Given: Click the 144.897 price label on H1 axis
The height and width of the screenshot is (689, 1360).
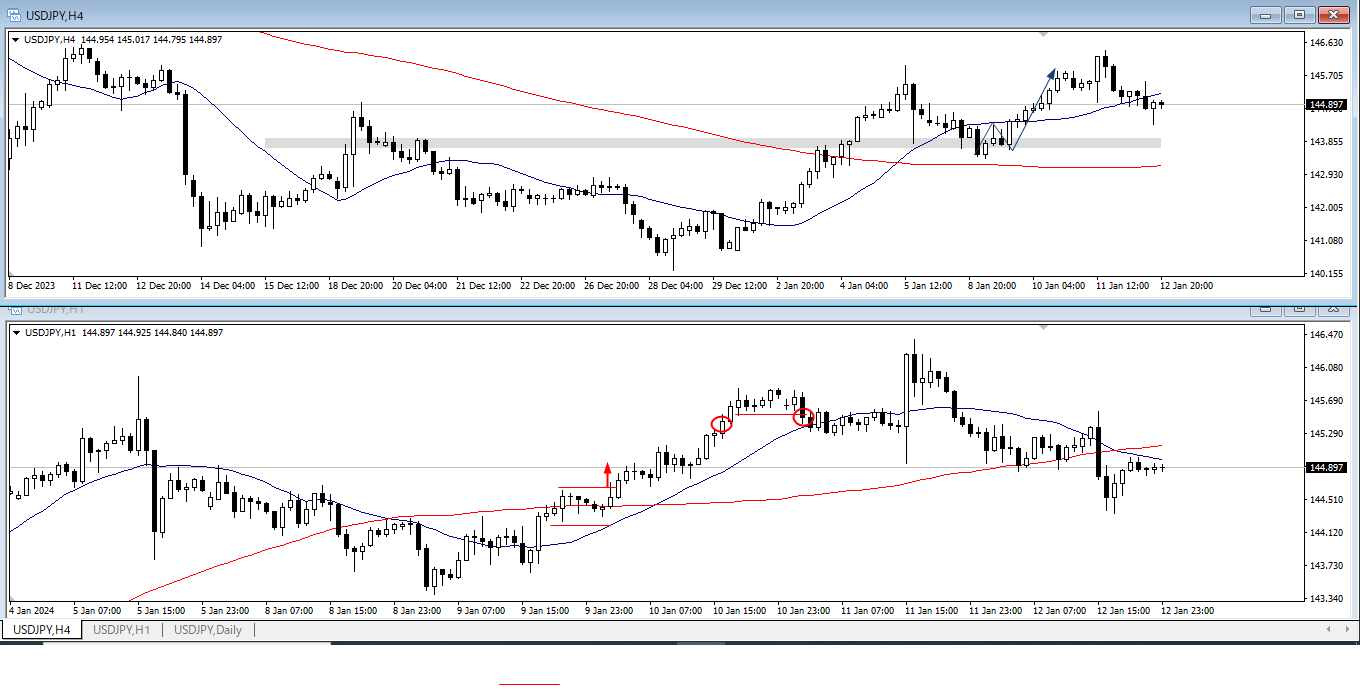Looking at the screenshot, I should (x=1329, y=467).
